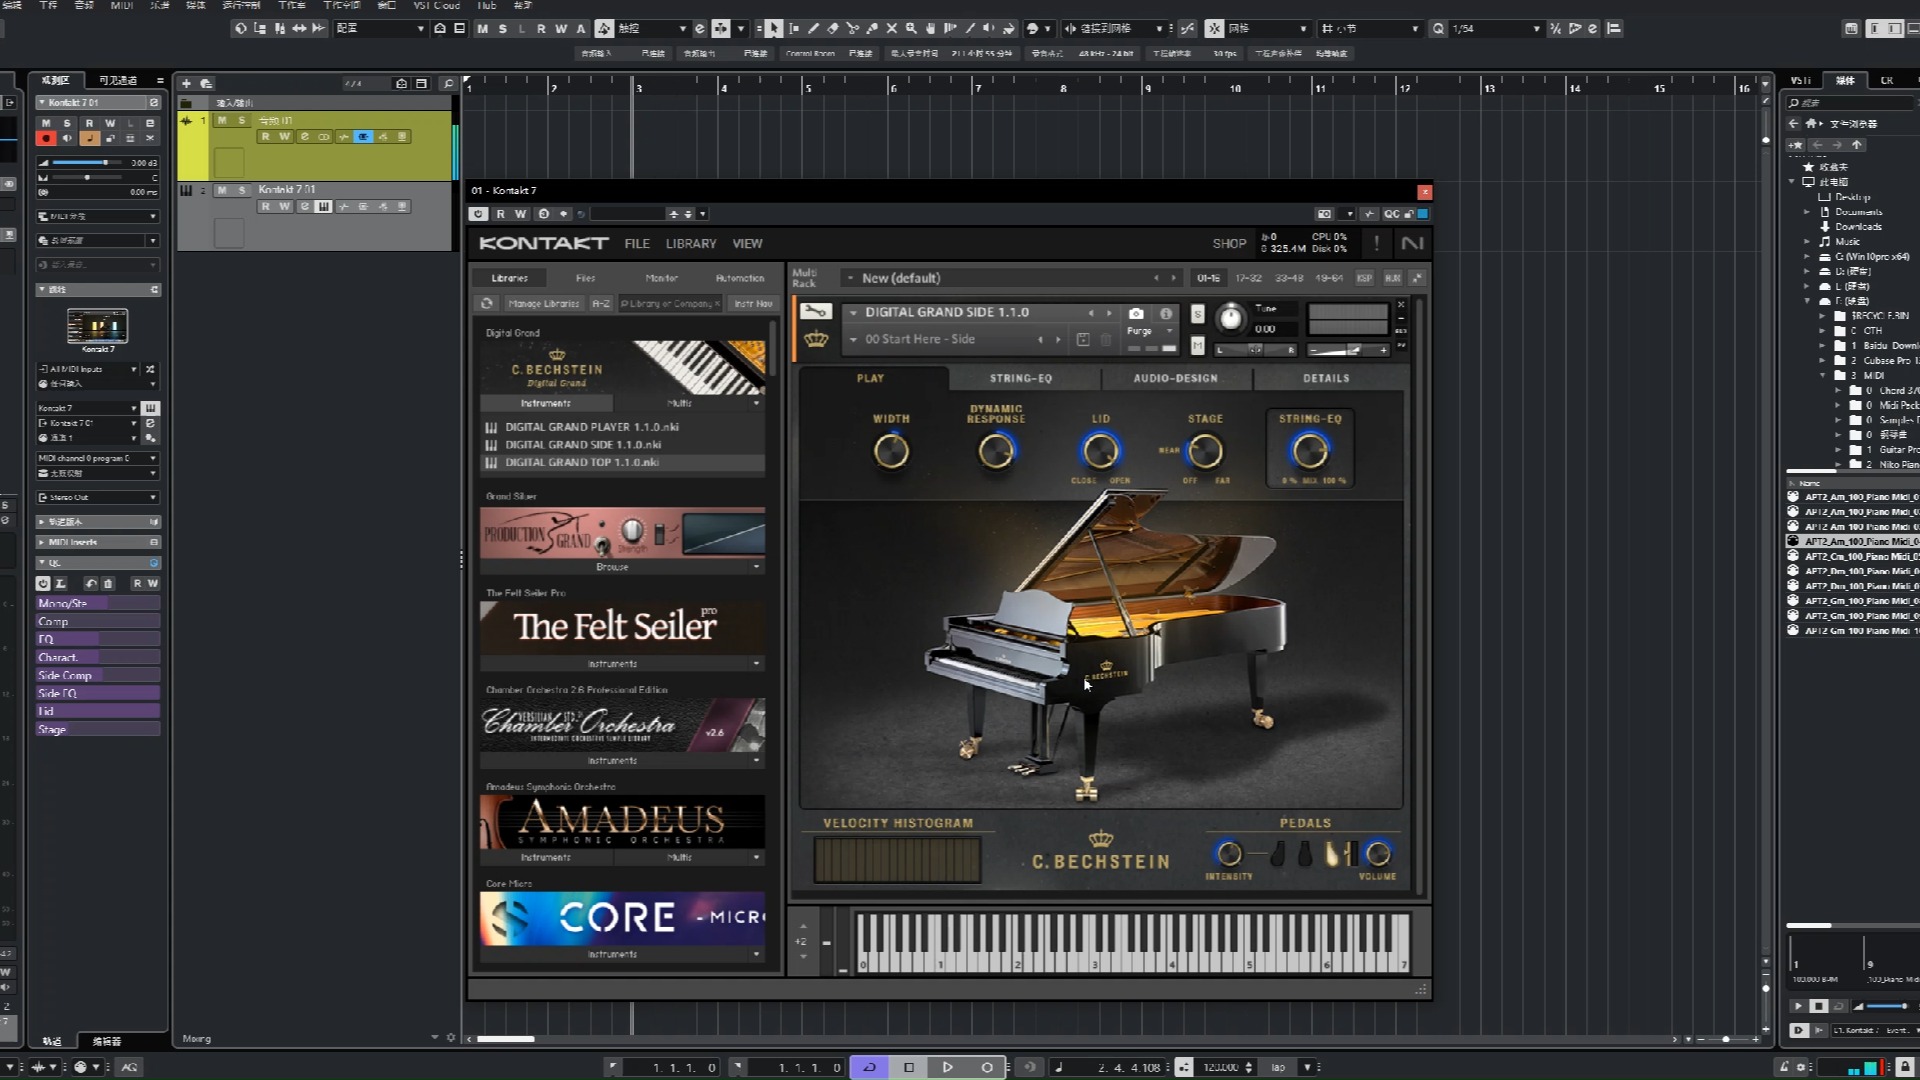Expand Core Micro Instruments dropdown
The width and height of the screenshot is (1920, 1080).
coord(756,955)
